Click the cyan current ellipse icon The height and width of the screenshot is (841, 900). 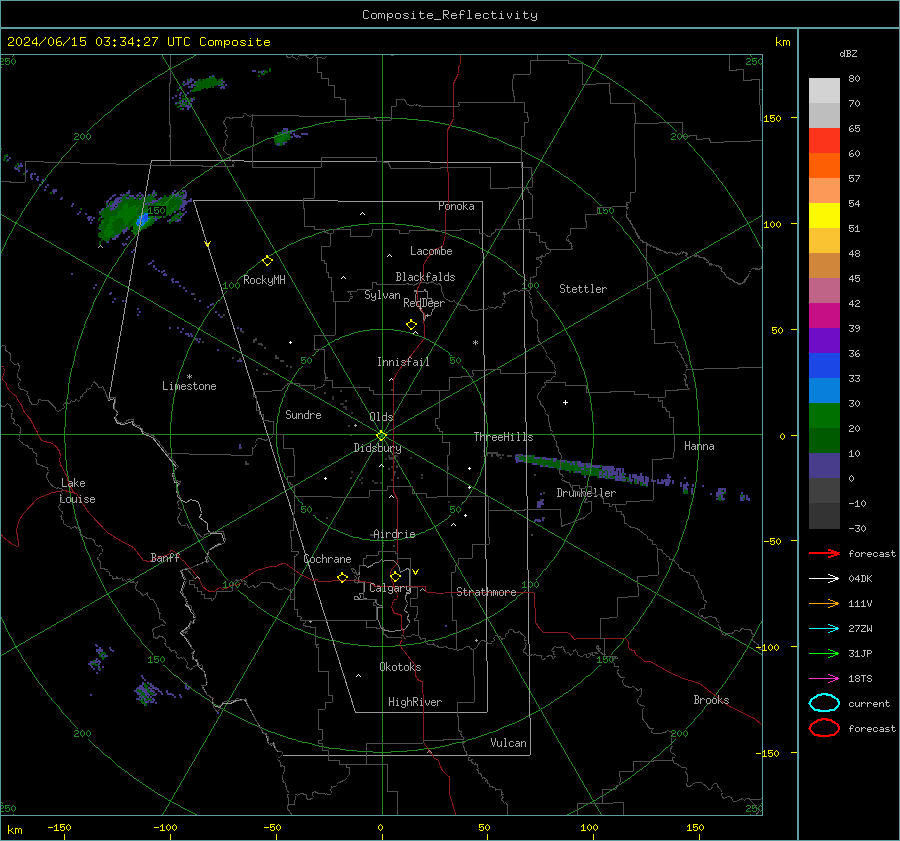coord(824,703)
